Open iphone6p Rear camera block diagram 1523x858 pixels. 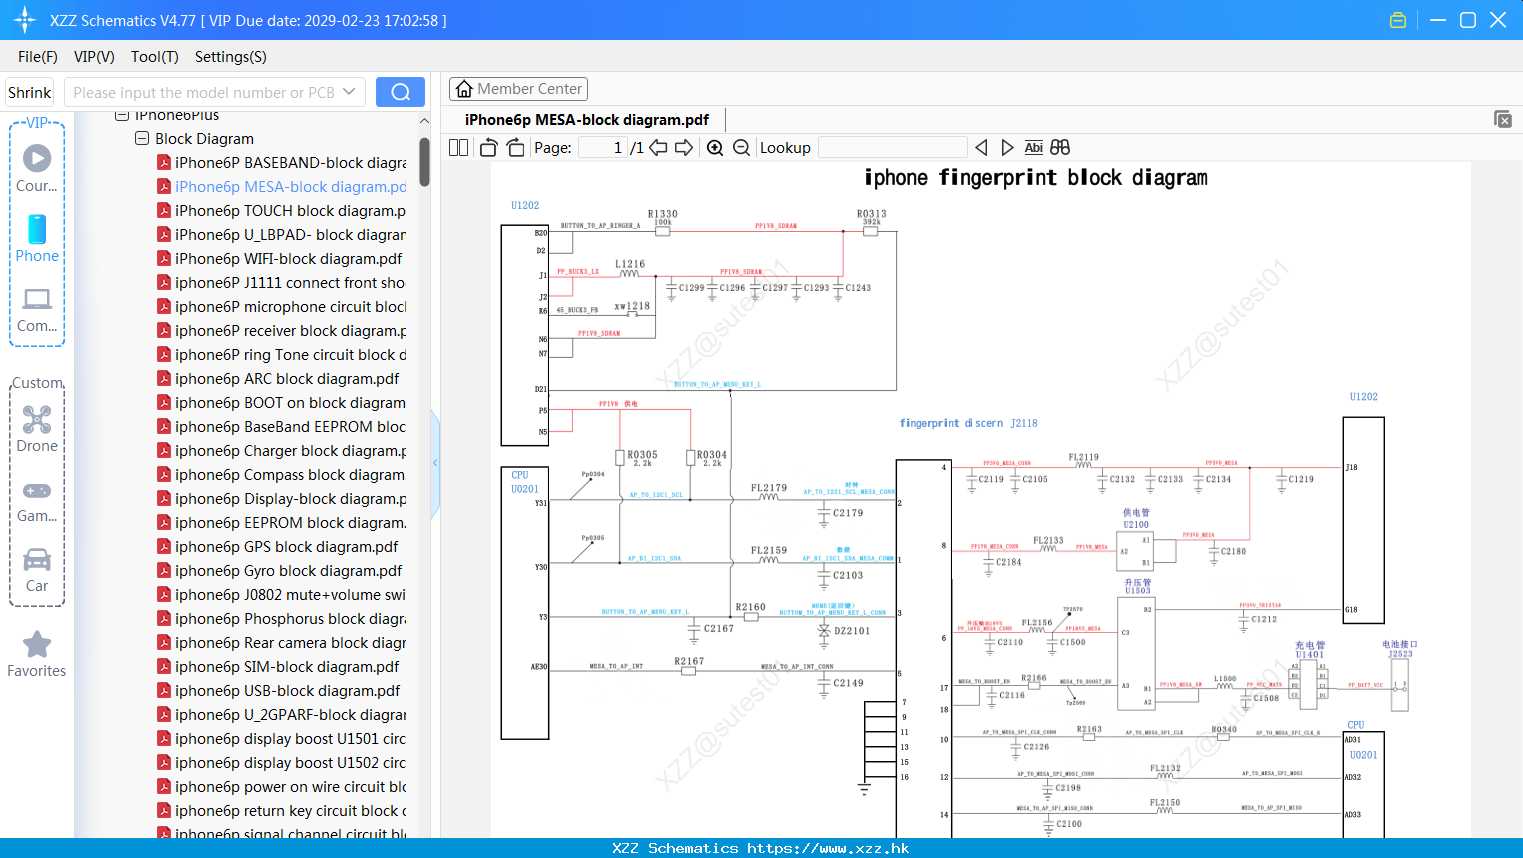(x=281, y=642)
